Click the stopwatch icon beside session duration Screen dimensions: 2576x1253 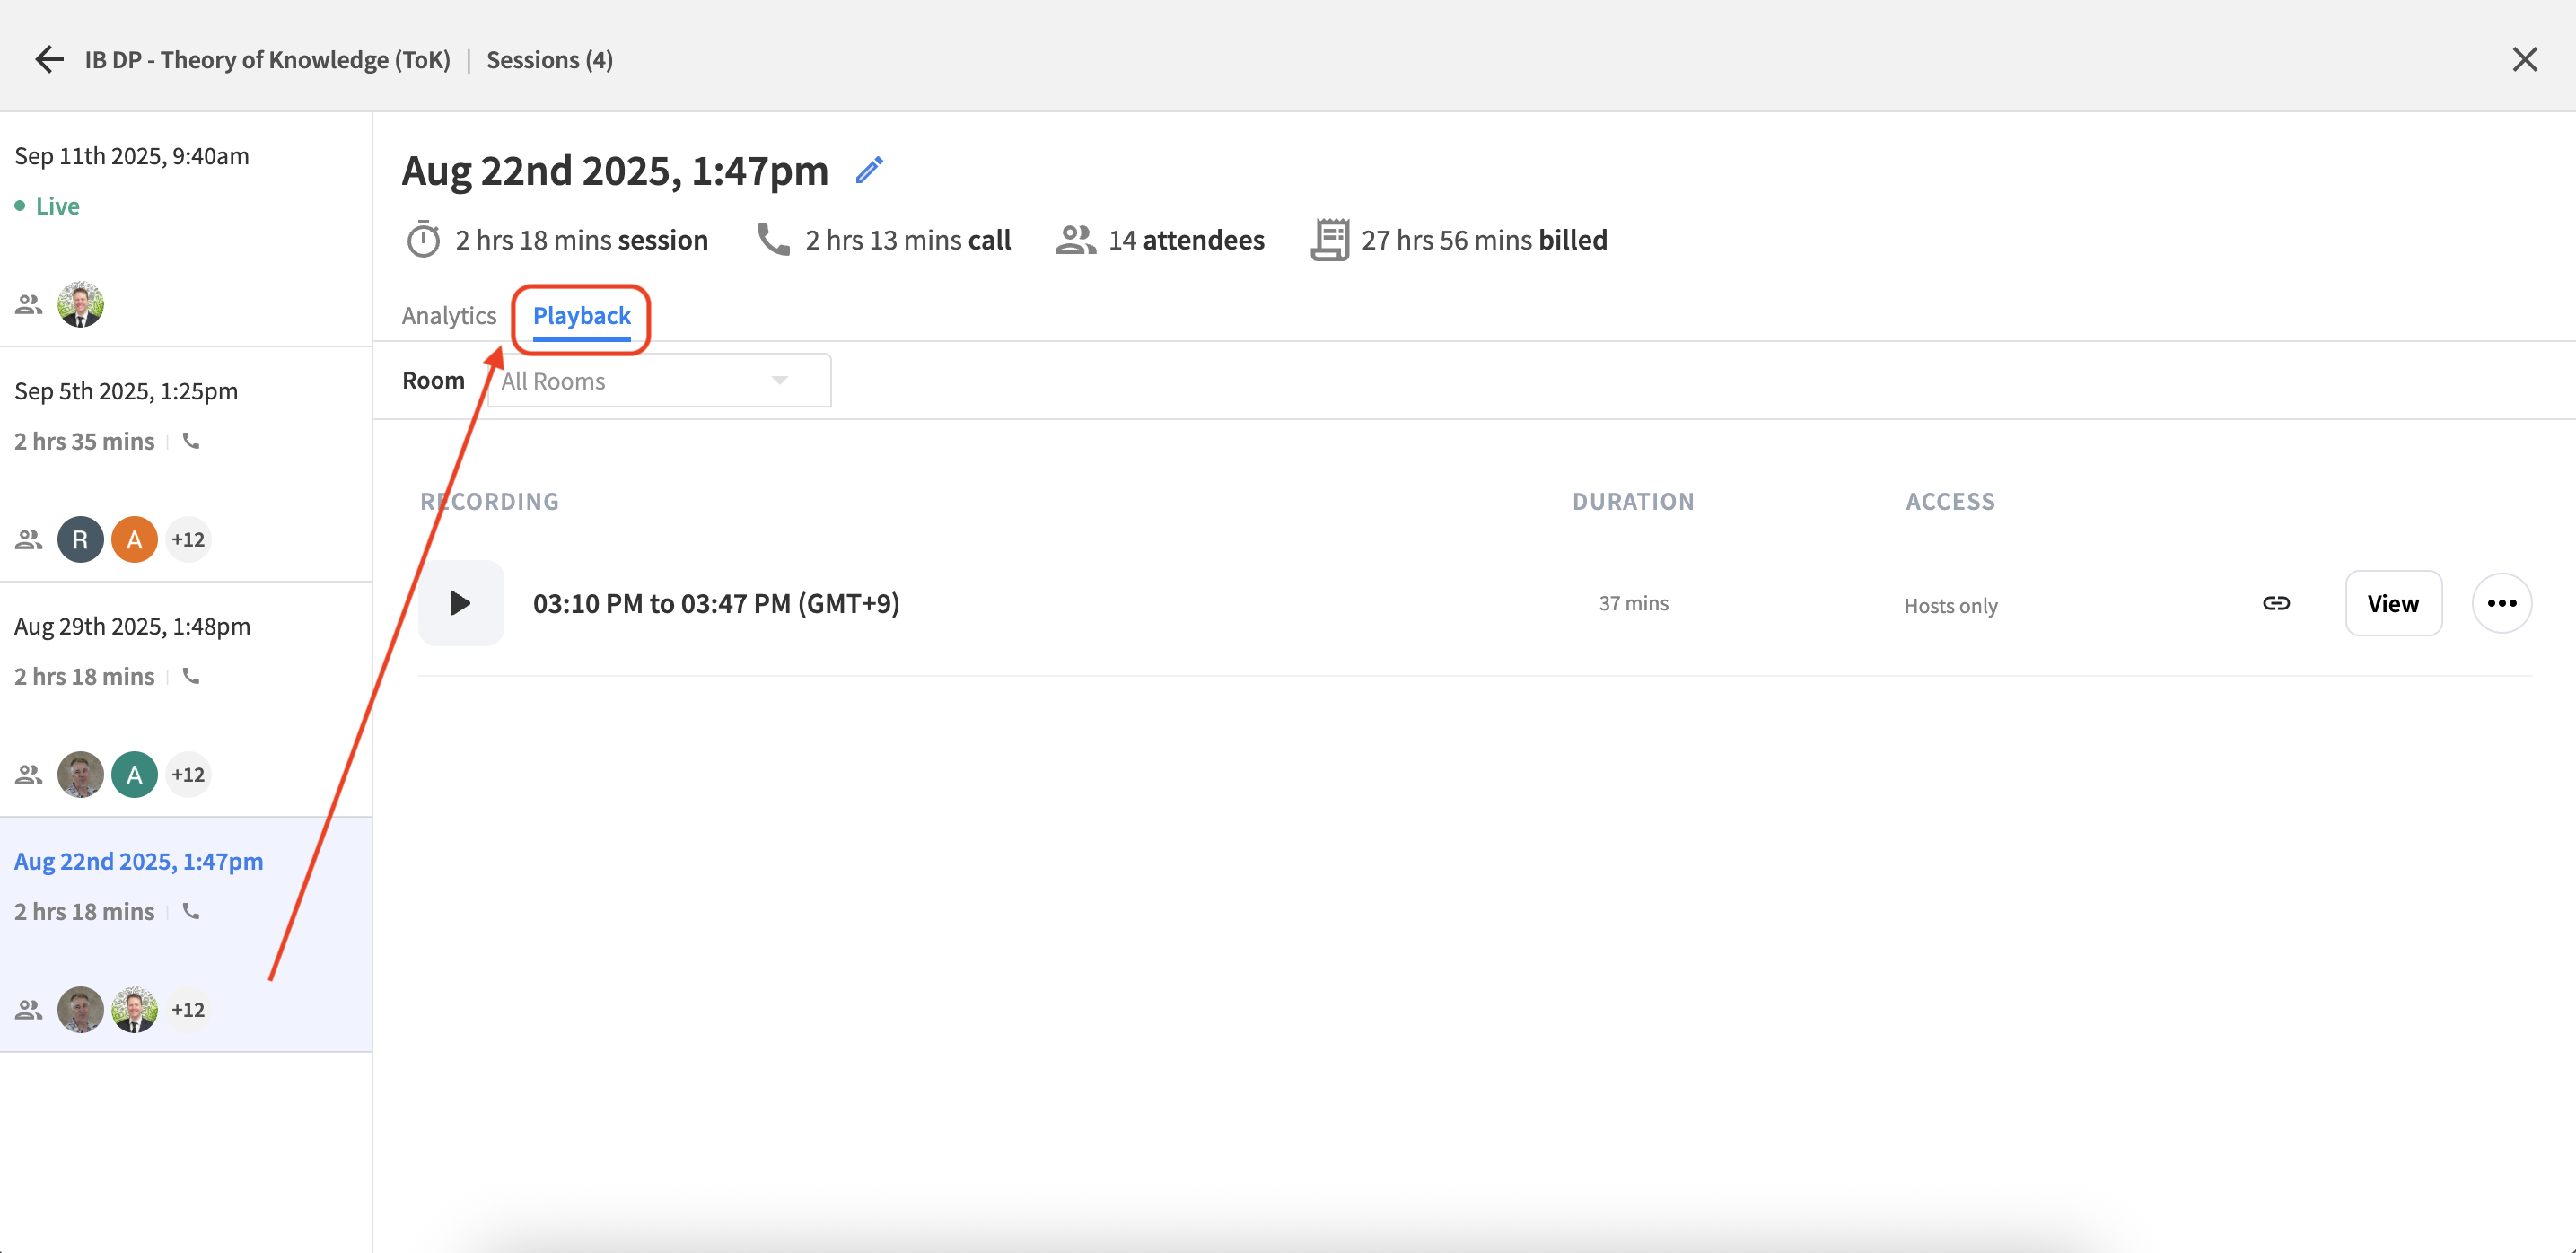click(424, 239)
